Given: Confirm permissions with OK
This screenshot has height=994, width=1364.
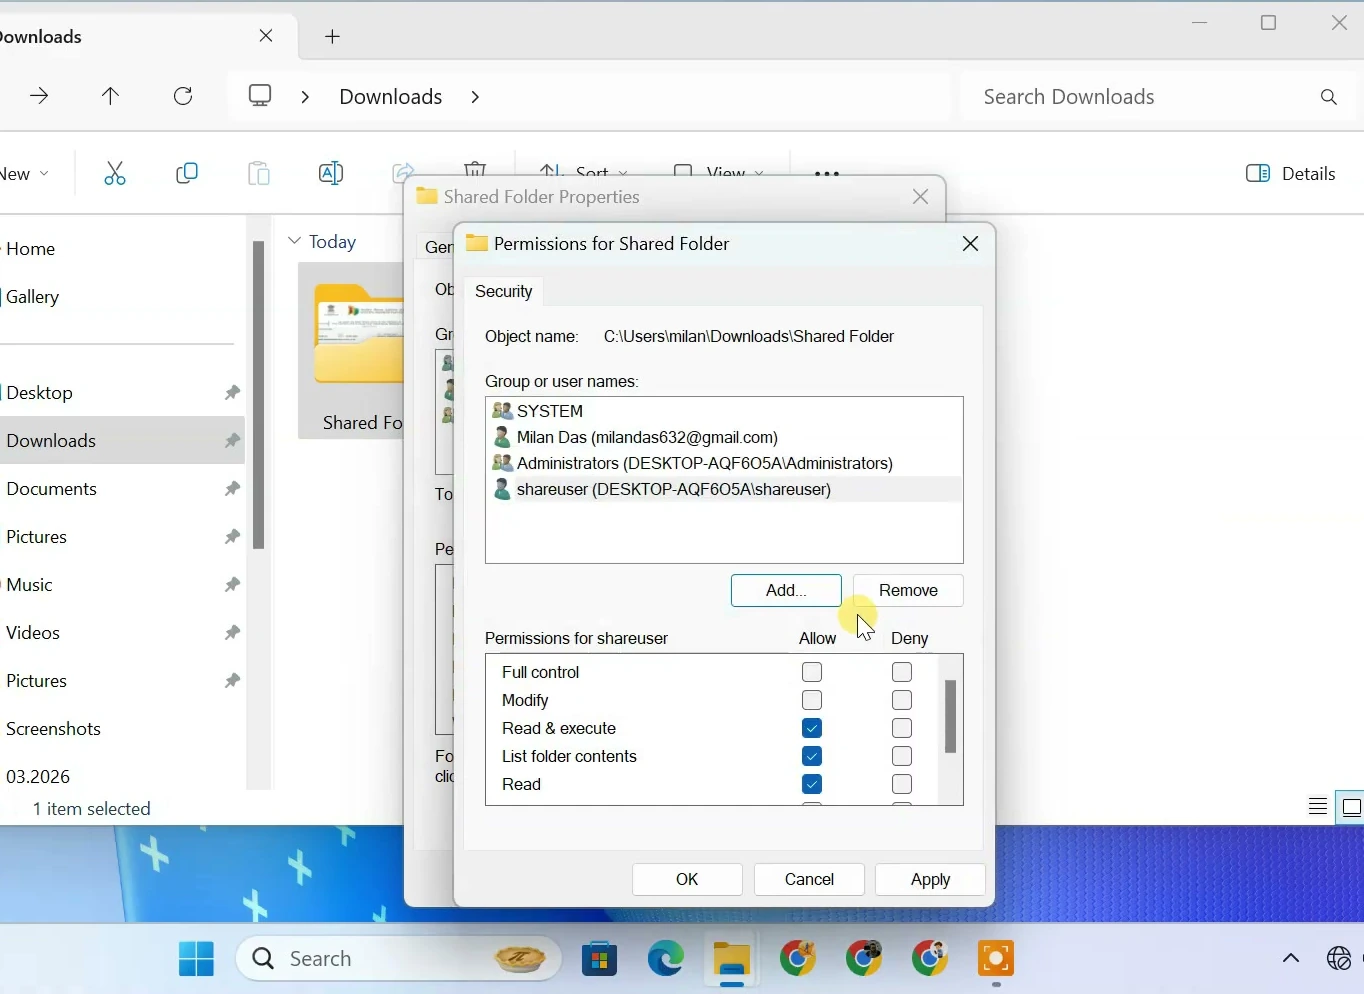Looking at the screenshot, I should point(687,880).
